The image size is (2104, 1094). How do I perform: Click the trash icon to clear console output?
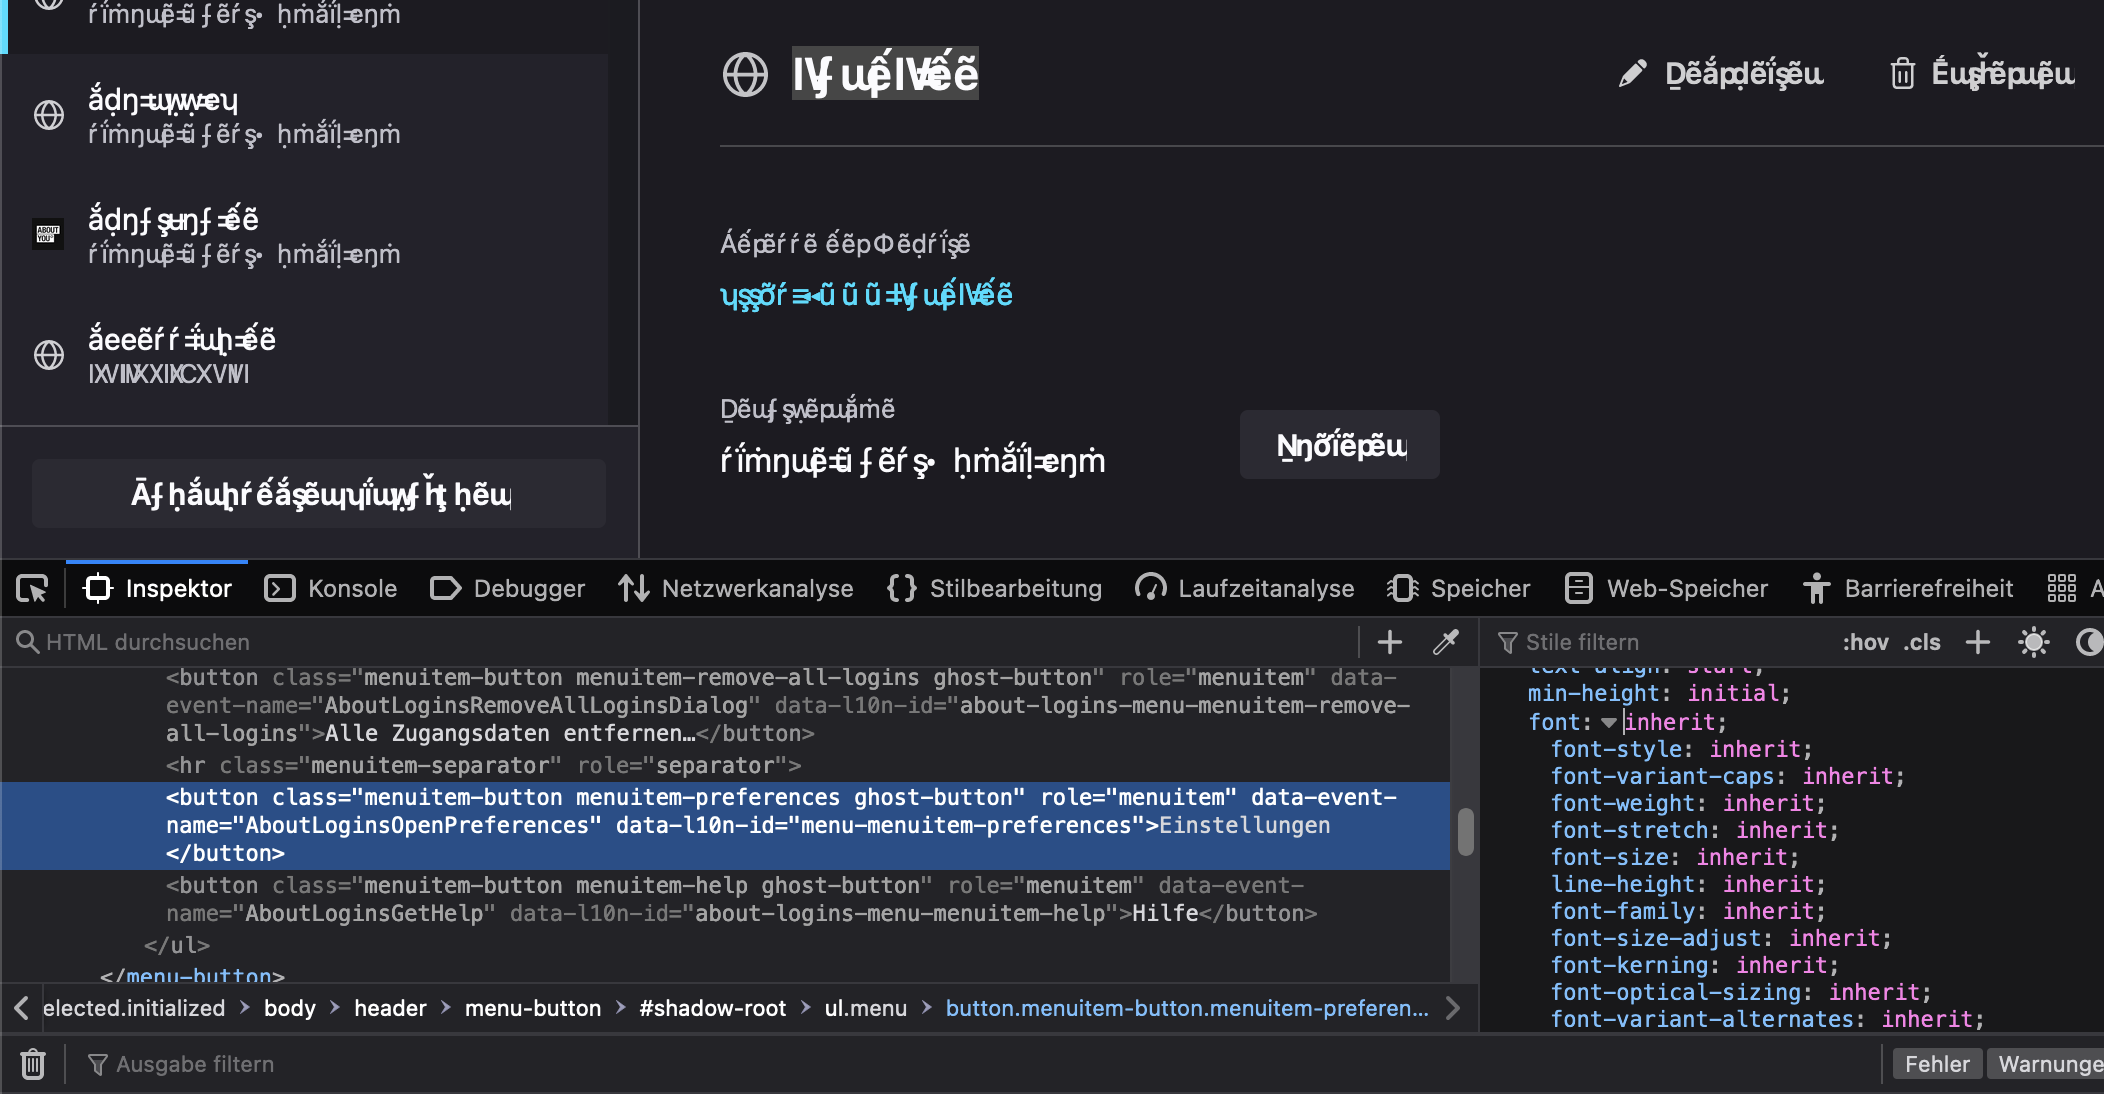tap(33, 1064)
